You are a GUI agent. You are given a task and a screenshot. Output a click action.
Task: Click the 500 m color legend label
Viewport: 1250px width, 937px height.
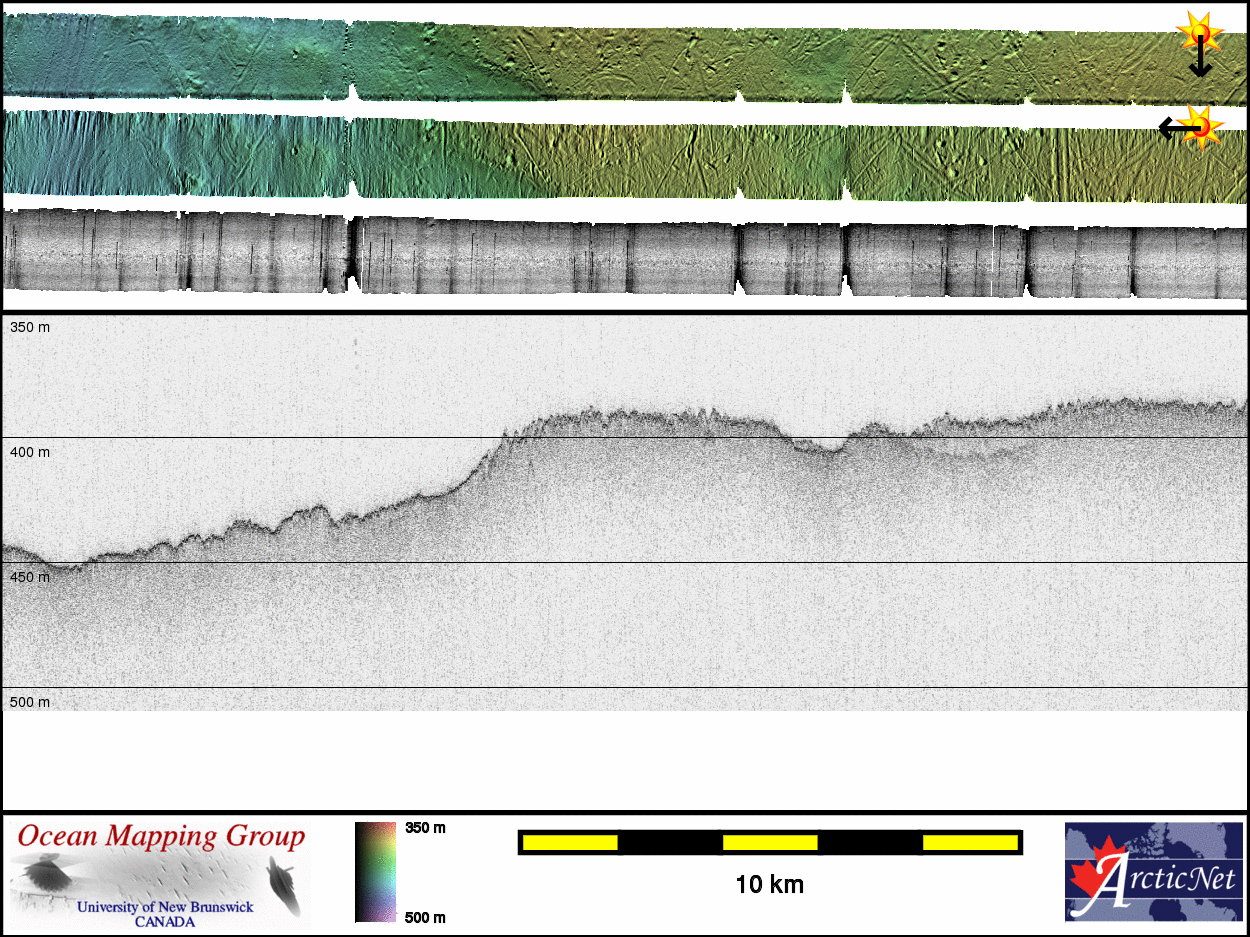pyautogui.click(x=425, y=917)
